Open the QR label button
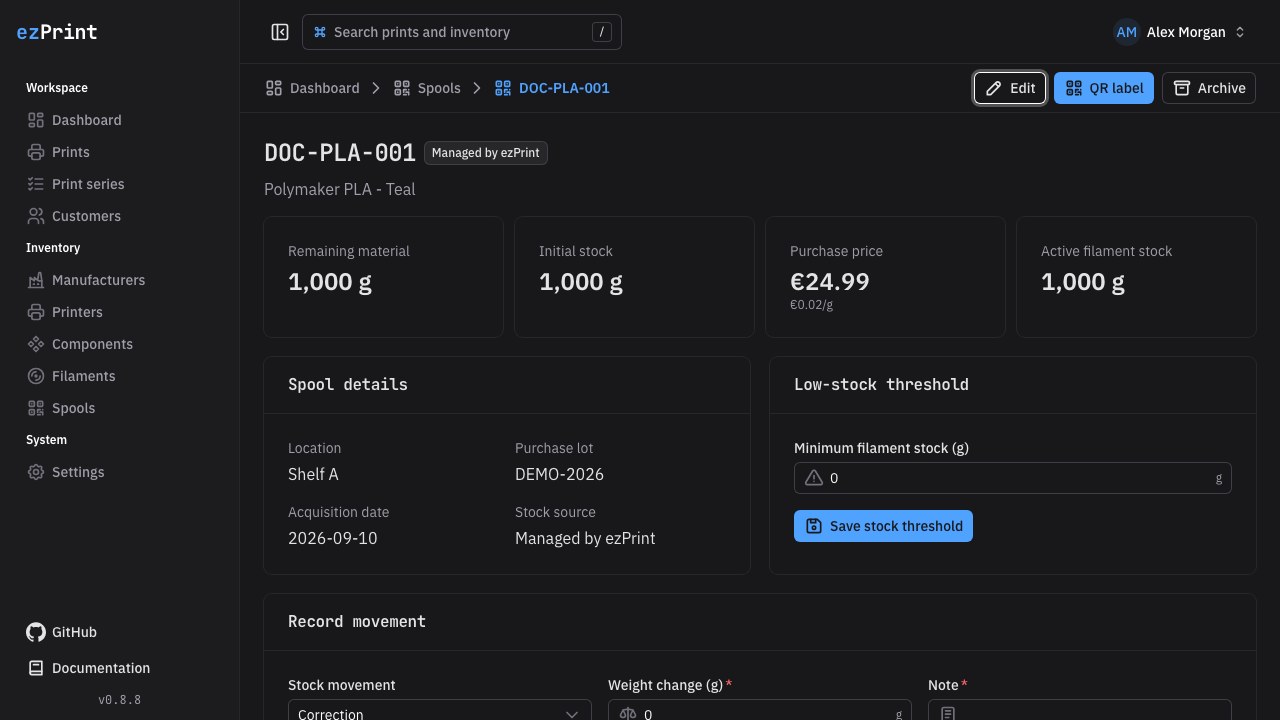This screenshot has height=720, width=1280. click(1104, 88)
